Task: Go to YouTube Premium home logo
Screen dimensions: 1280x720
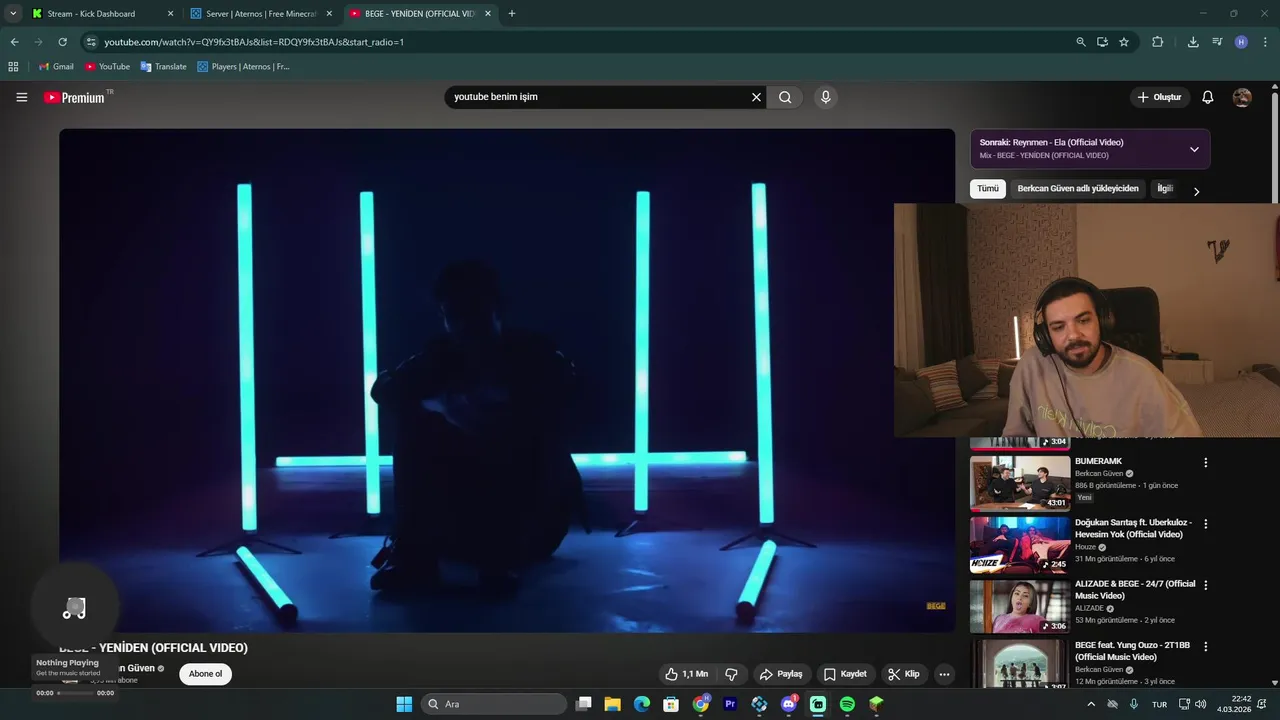Action: tap(74, 97)
